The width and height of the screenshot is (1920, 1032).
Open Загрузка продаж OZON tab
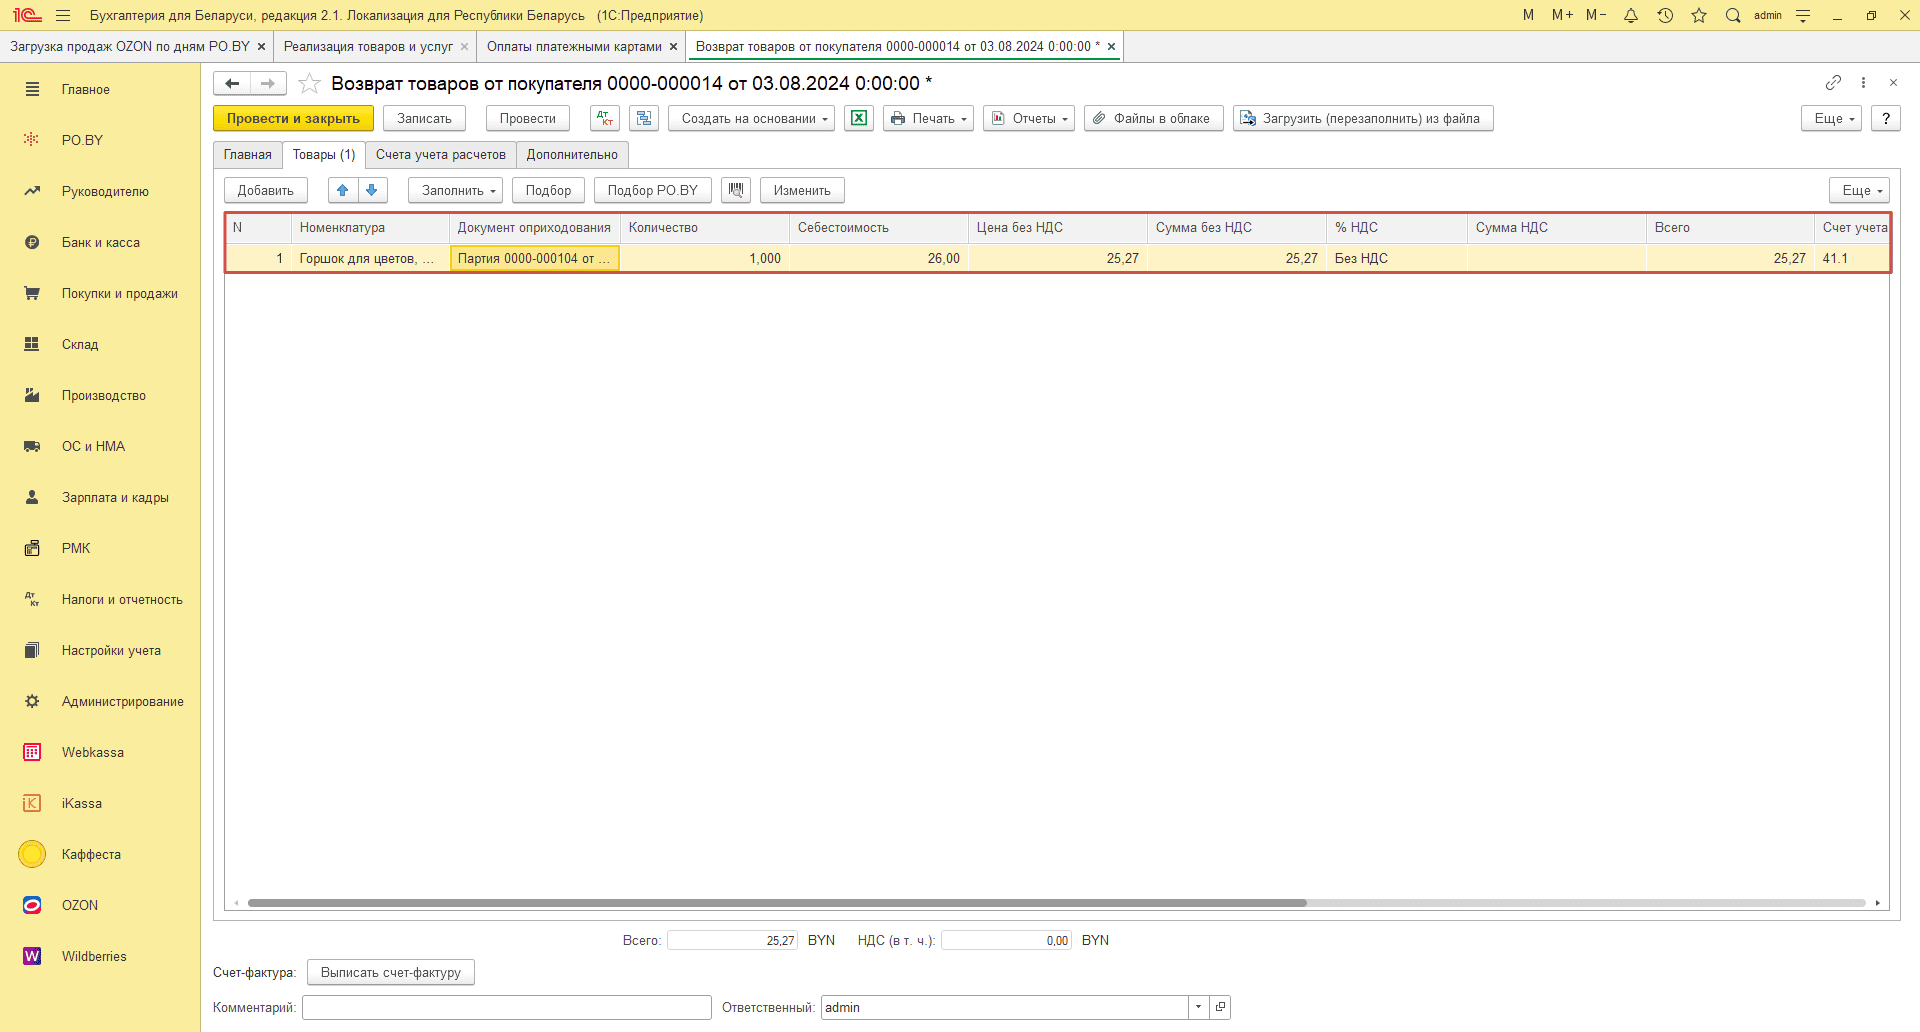click(x=130, y=46)
